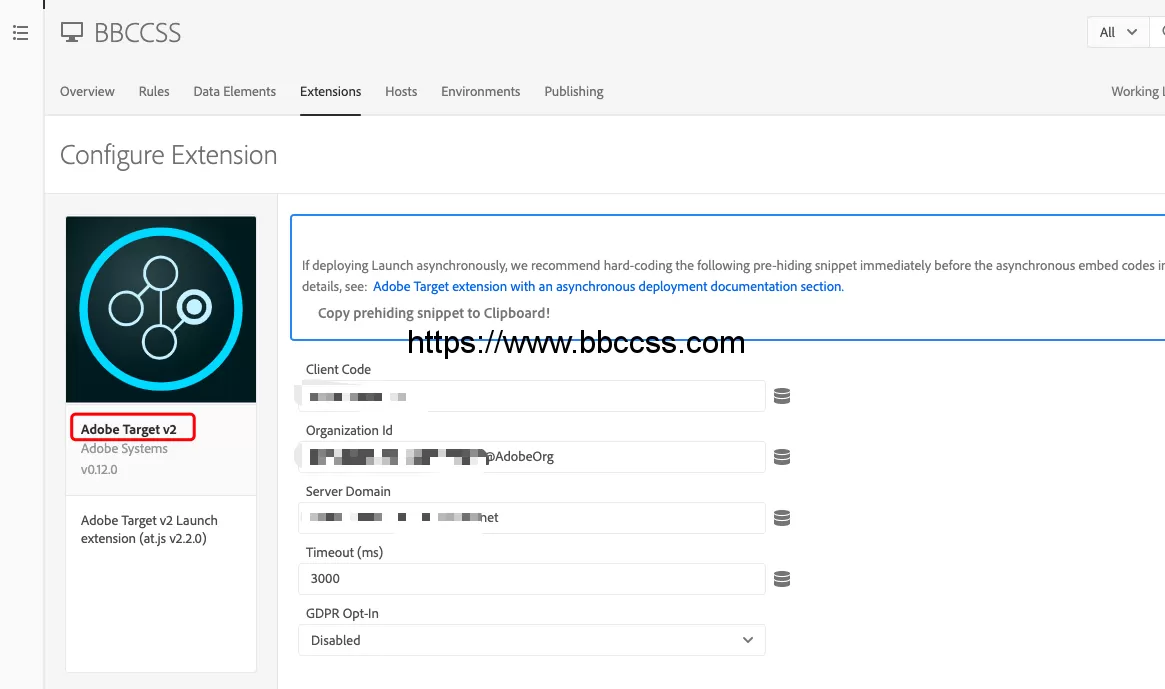Viewport: 1165px width, 689px height.
Task: Open data element picker for Organization Id
Action: tap(782, 457)
